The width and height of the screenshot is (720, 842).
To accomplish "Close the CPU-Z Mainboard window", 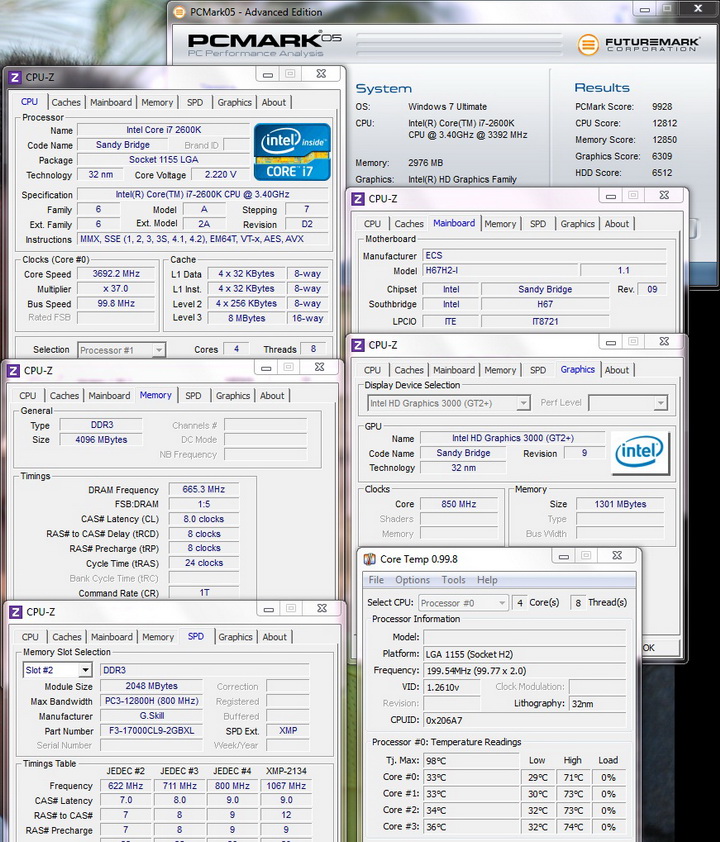I will (664, 195).
